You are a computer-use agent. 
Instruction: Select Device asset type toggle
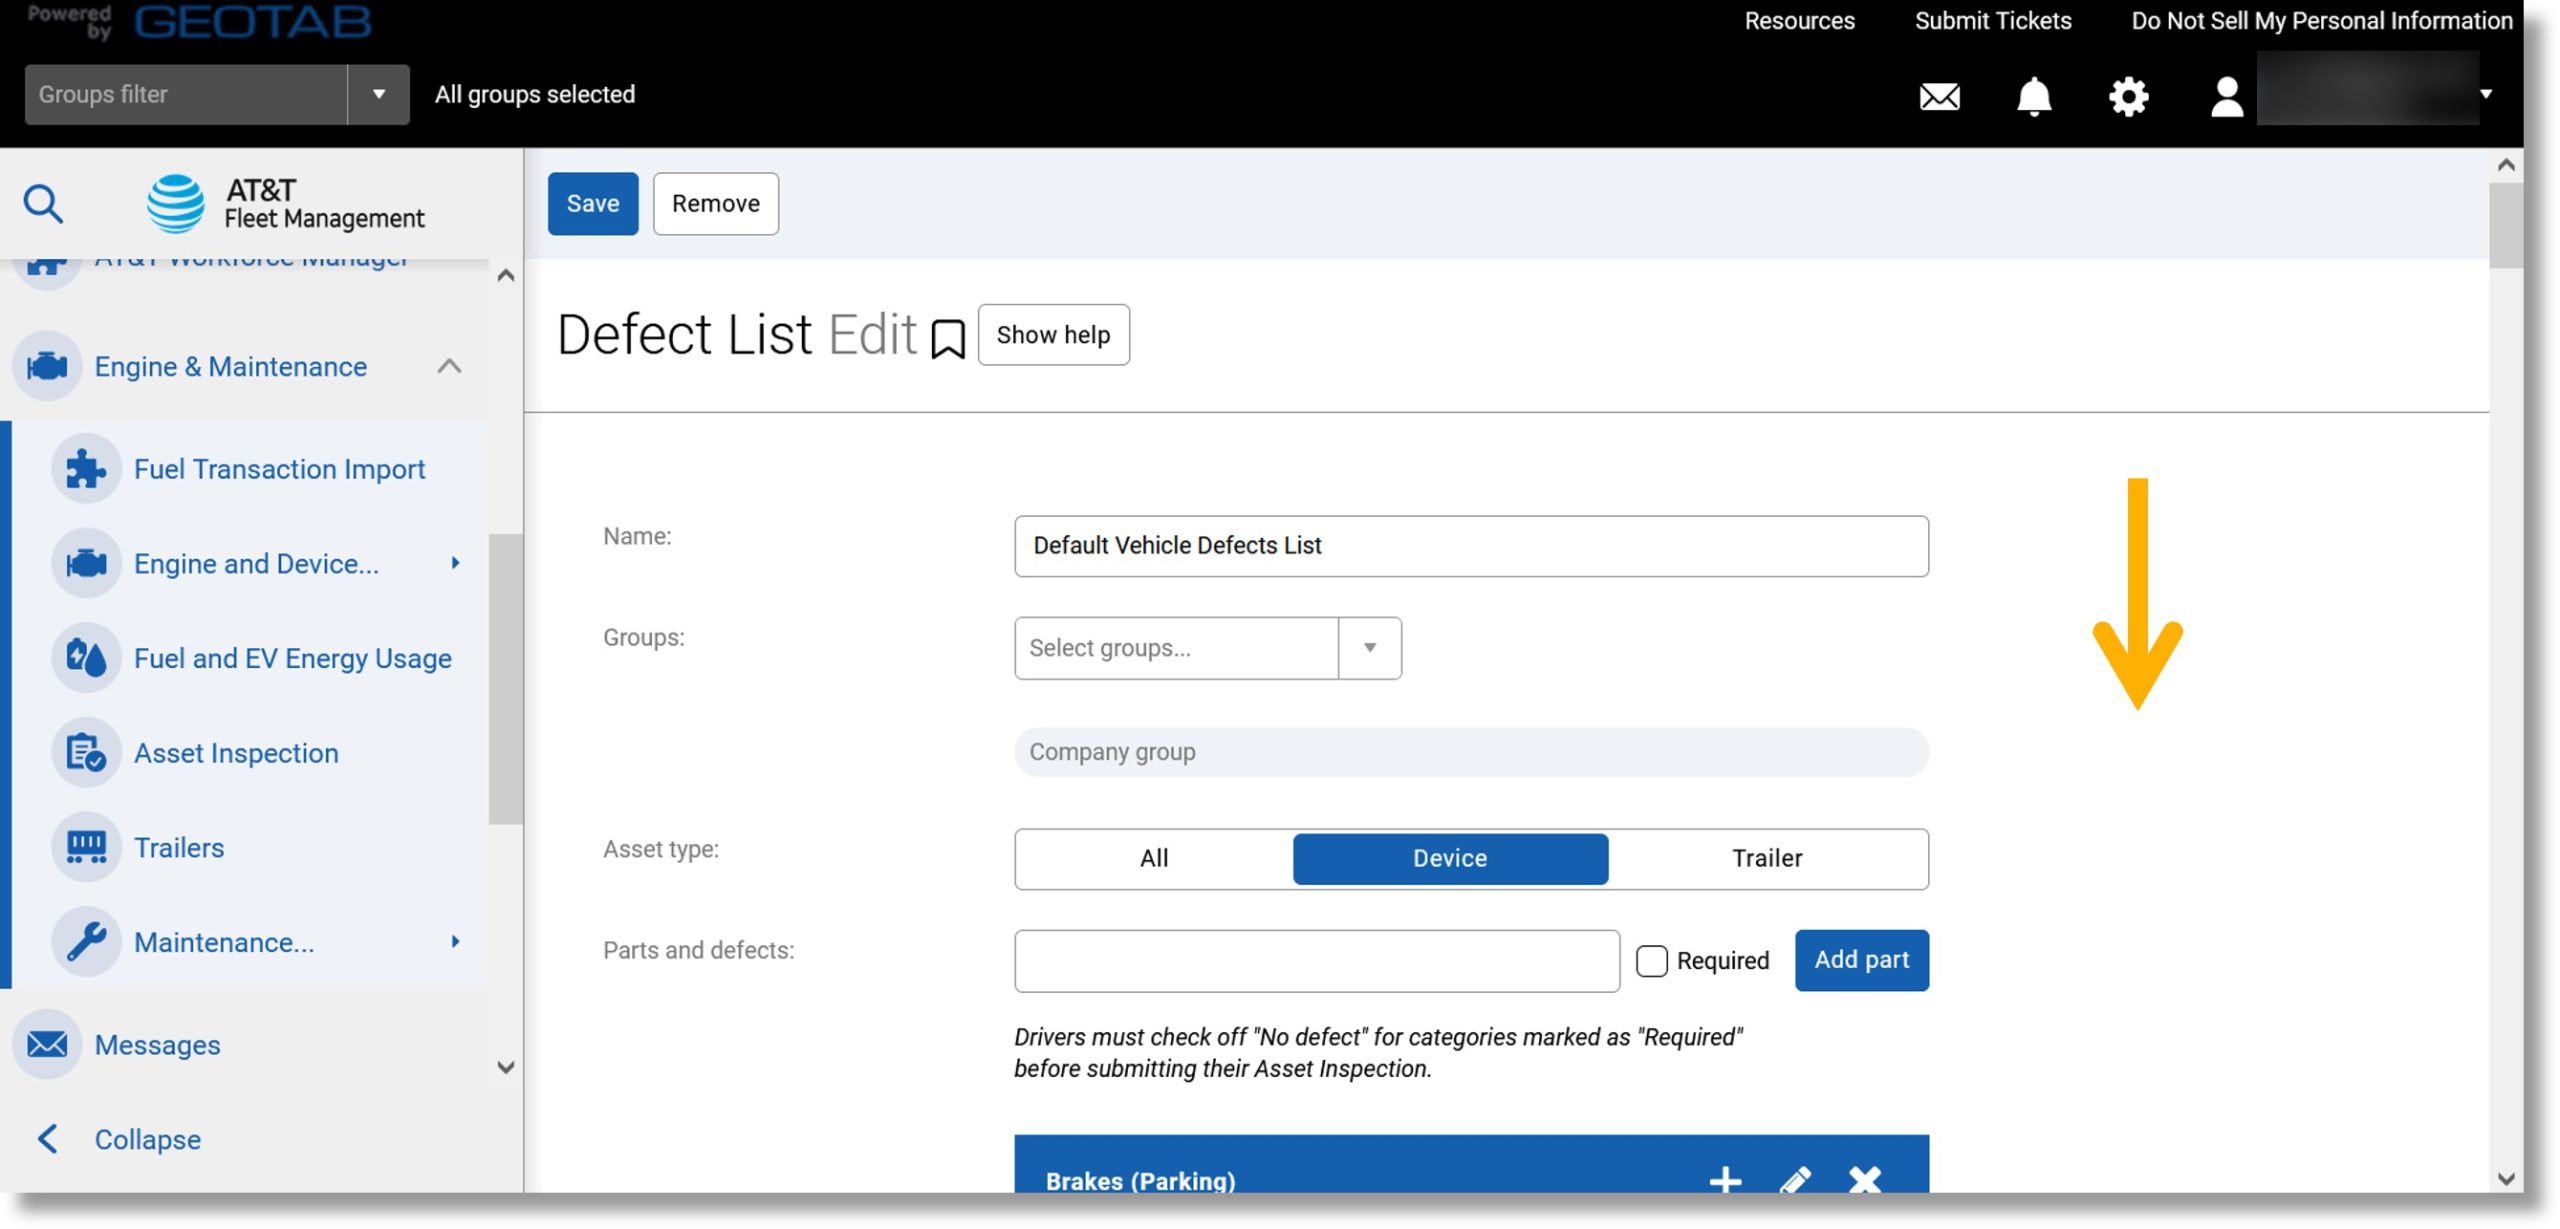coord(1450,859)
